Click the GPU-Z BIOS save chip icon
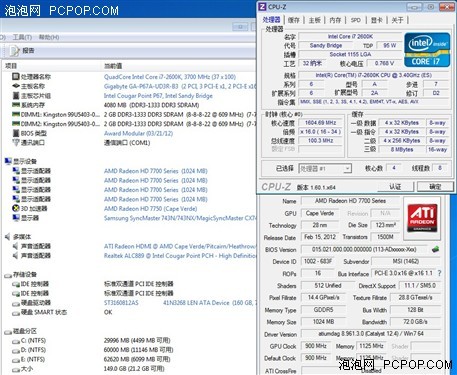Viewport: 457px width, 375px height. 435,249
